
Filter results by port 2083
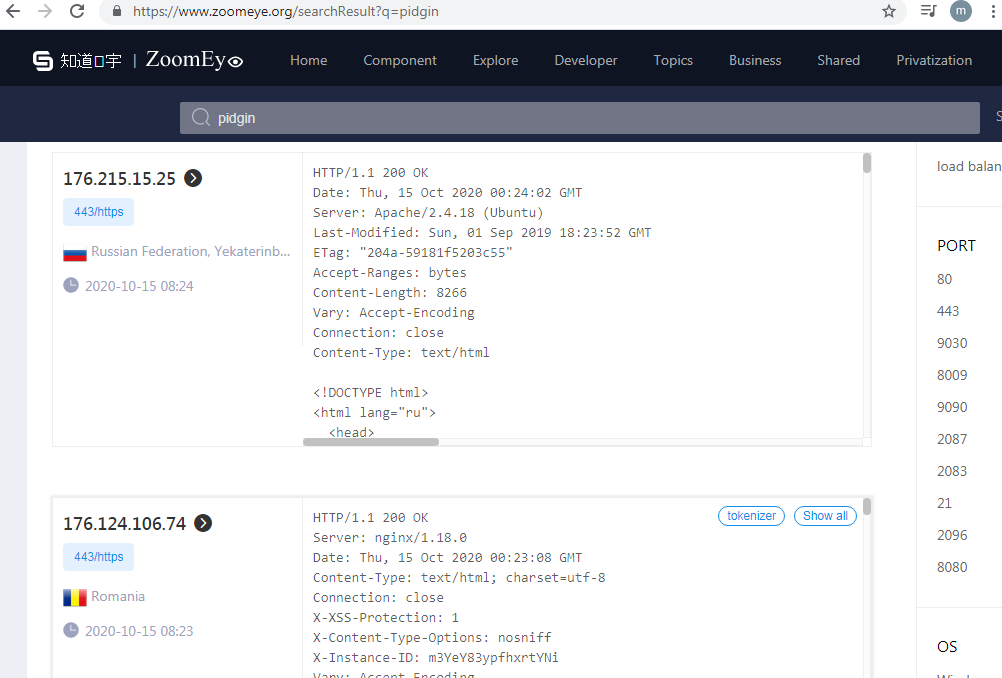click(952, 471)
